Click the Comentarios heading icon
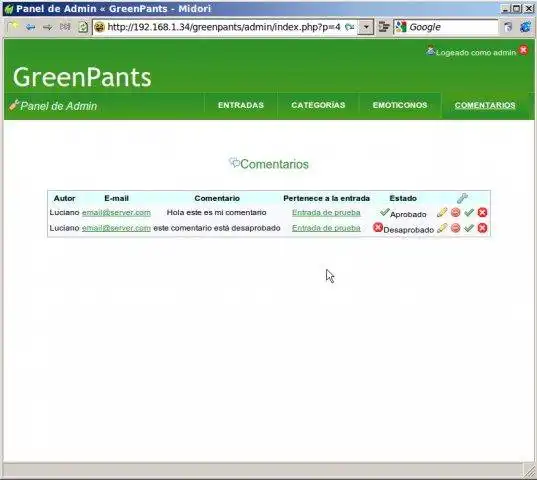Image resolution: width=537 pixels, height=480 pixels. tap(234, 162)
